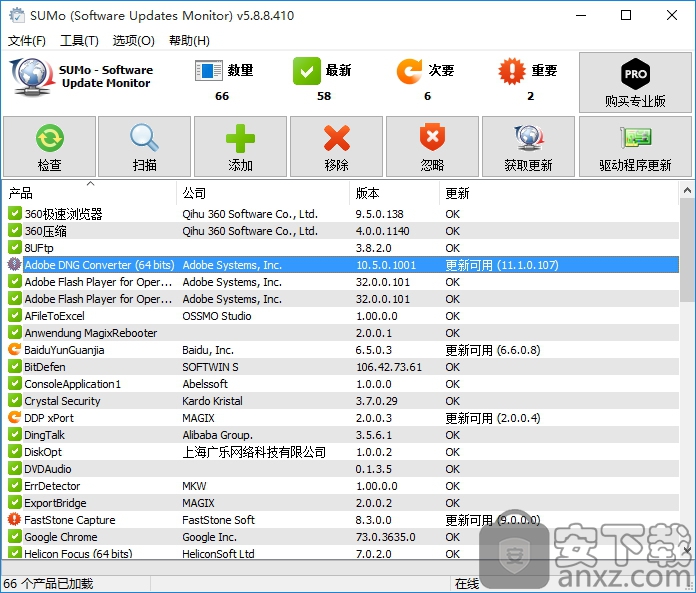
Task: Click the red X 移除 (Remove) button
Action: (x=336, y=146)
